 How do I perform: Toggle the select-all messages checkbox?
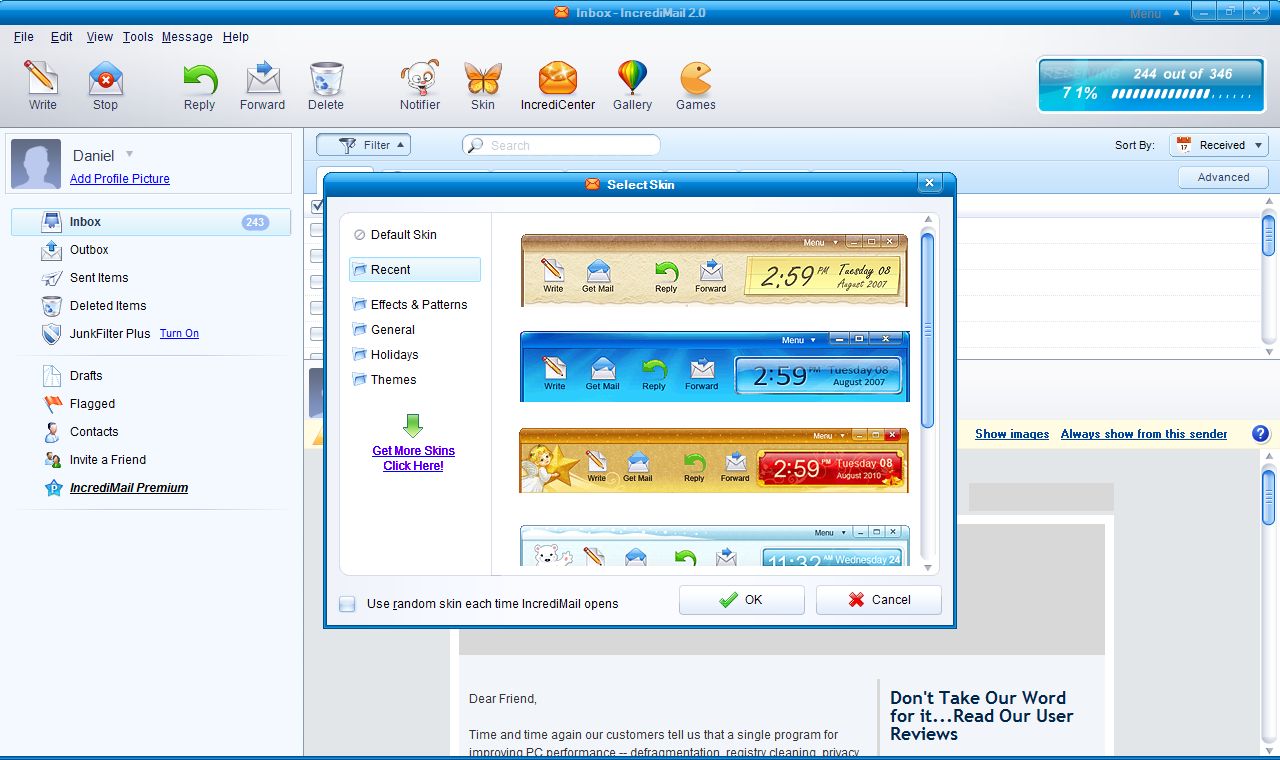(317, 206)
